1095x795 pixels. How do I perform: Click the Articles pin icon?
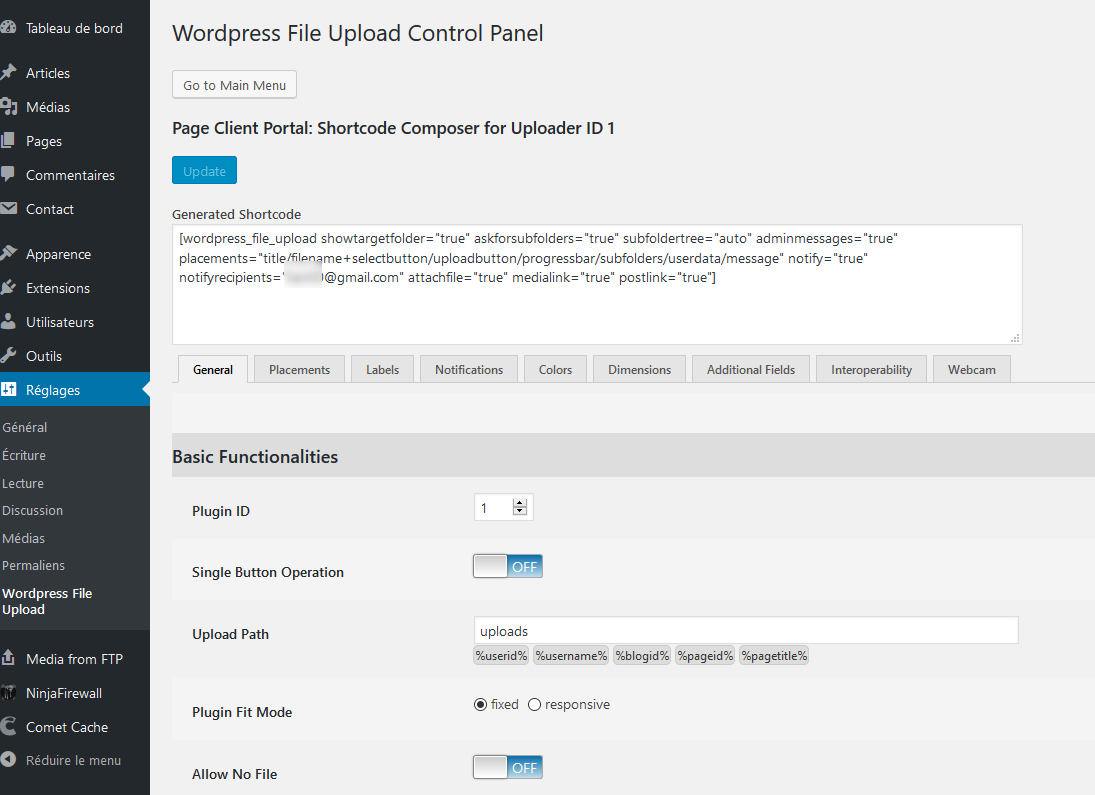click(8, 73)
